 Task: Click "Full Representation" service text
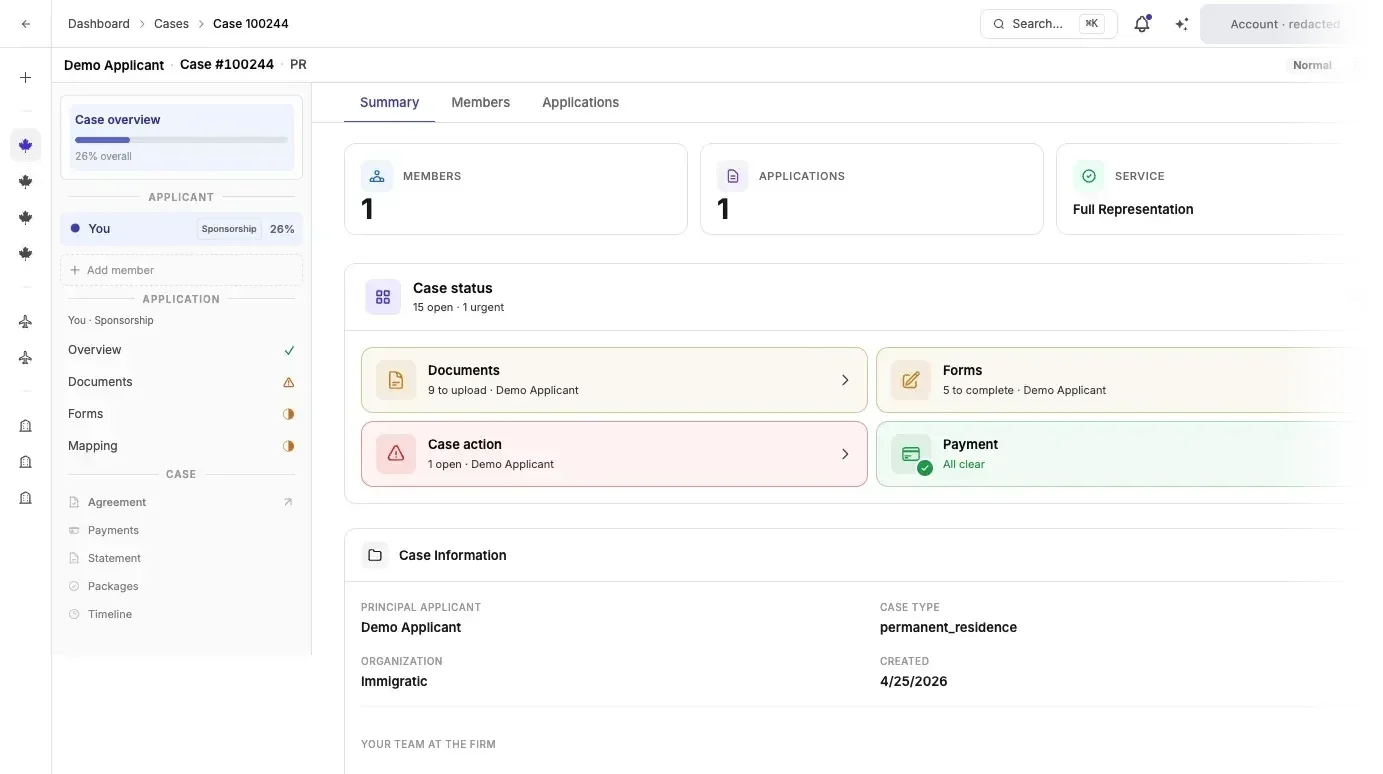coord(1133,209)
